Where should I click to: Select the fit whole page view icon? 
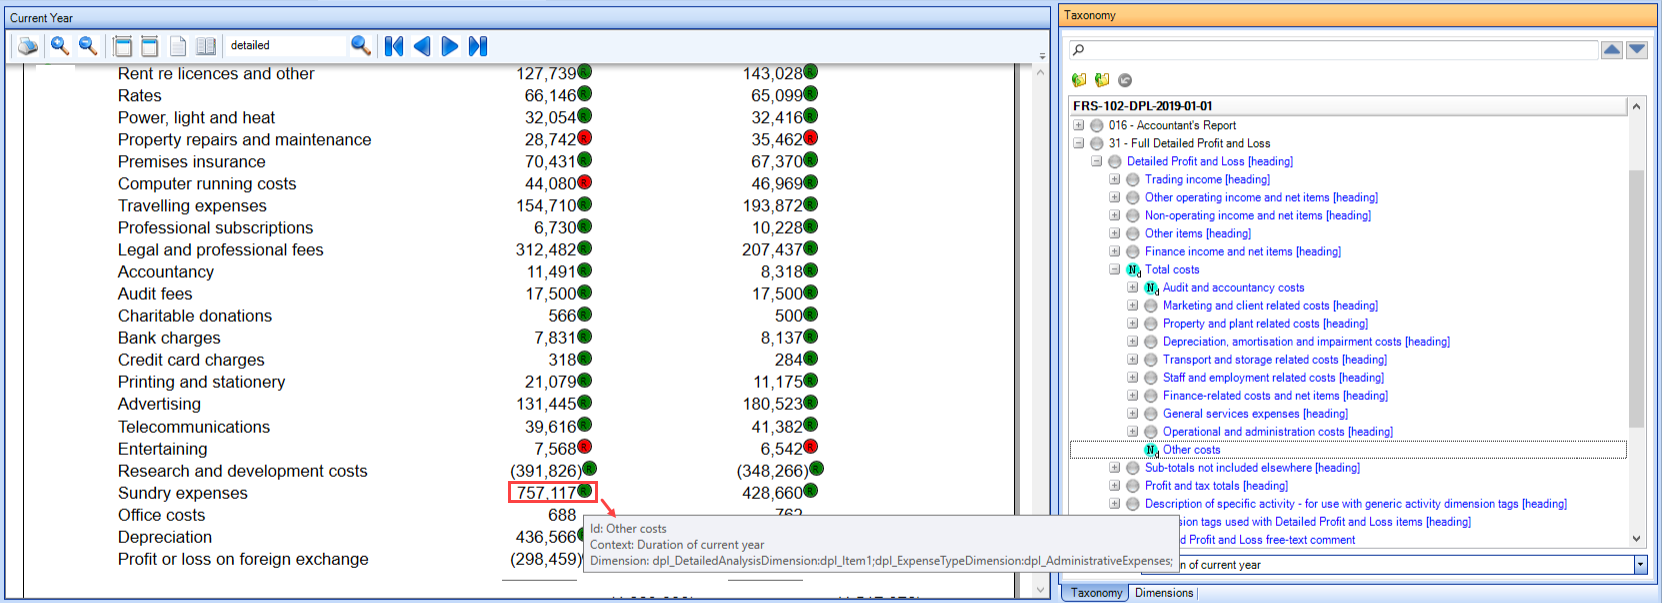150,46
